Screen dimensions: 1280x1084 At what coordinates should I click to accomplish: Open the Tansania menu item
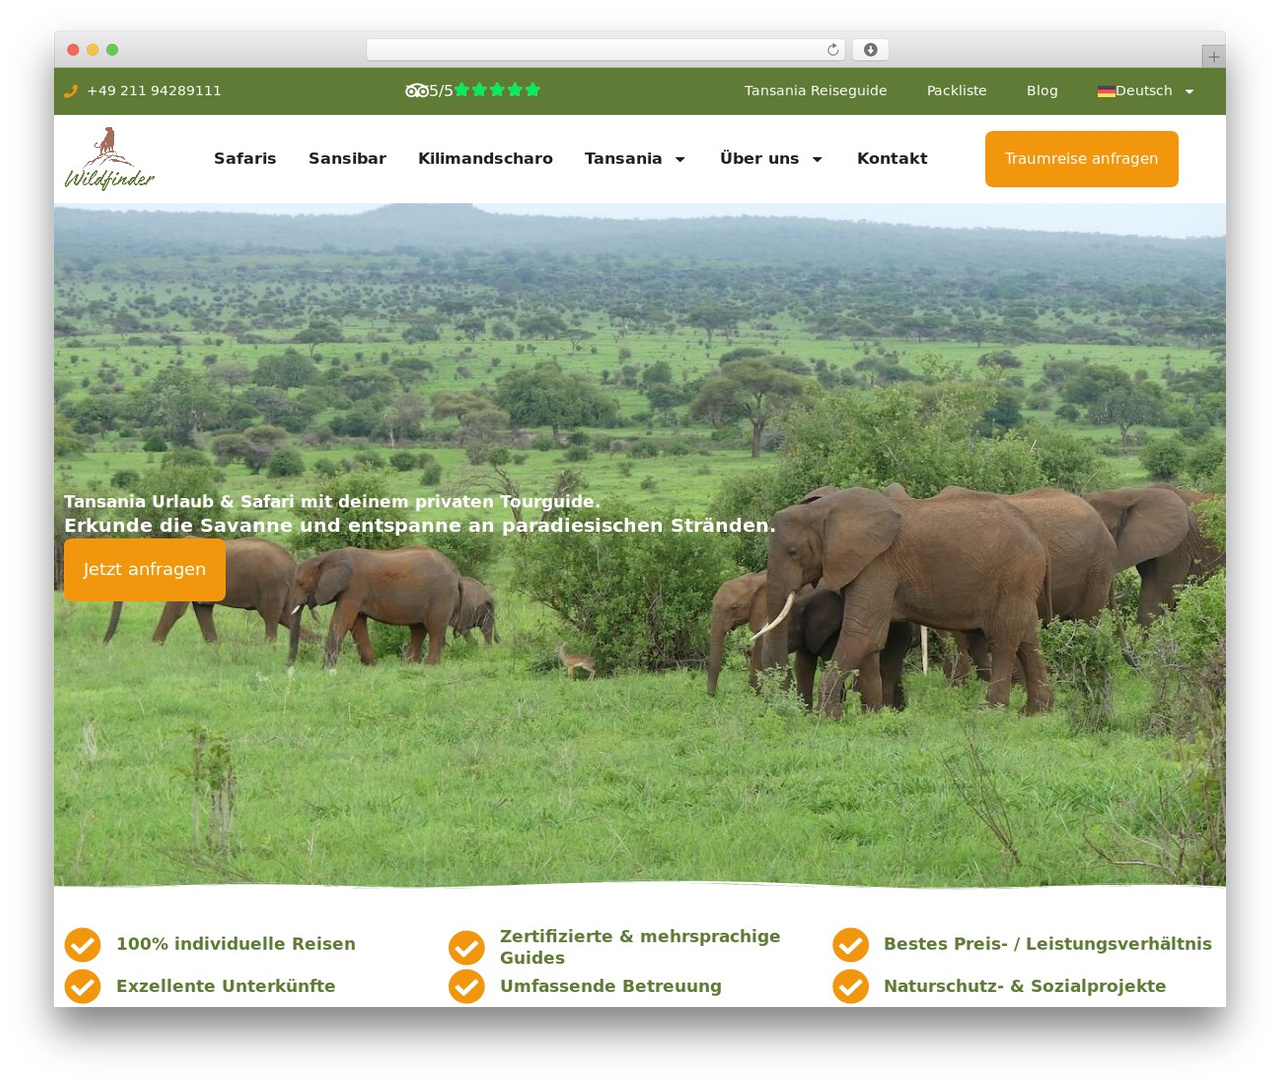(623, 158)
